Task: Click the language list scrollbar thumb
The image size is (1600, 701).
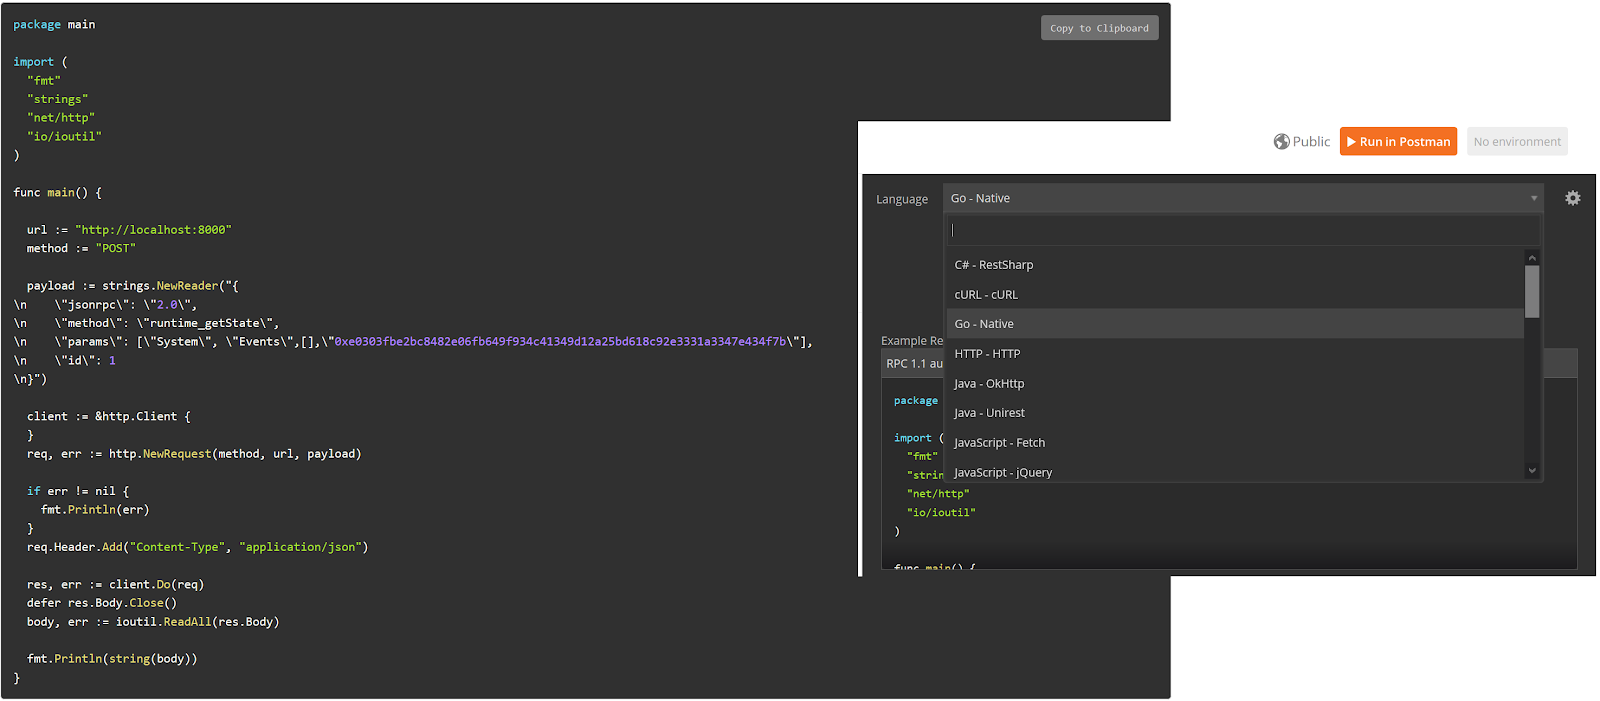Action: click(1532, 291)
